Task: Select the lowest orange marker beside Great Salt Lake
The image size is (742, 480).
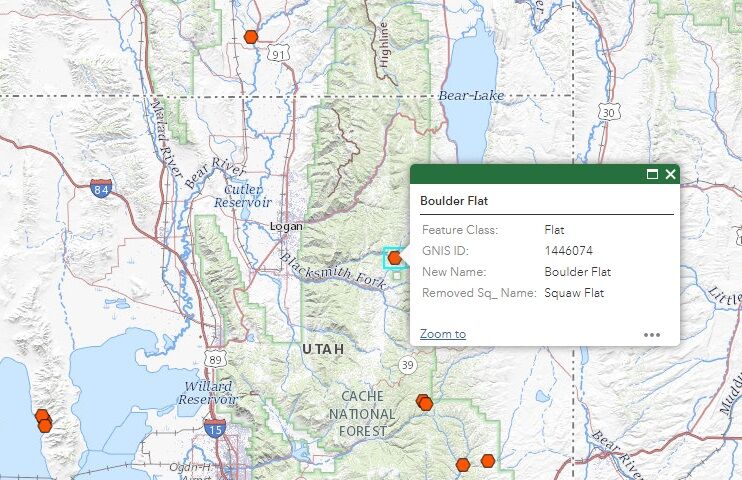Action: click(45, 426)
